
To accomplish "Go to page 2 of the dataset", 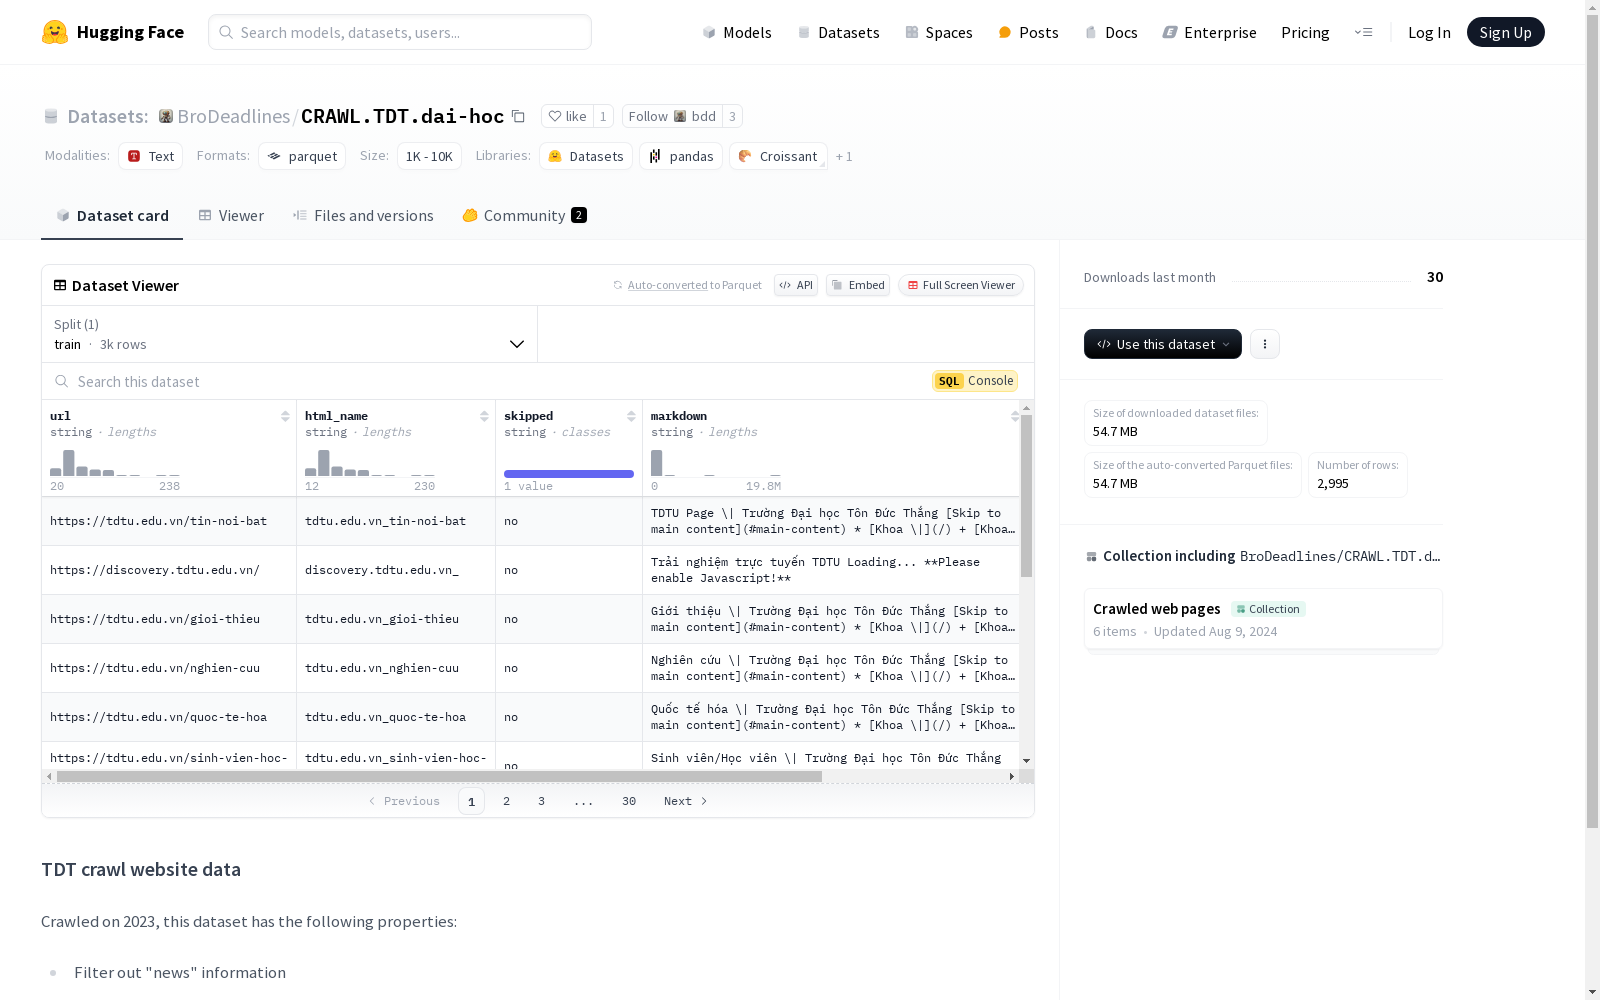I will (507, 801).
